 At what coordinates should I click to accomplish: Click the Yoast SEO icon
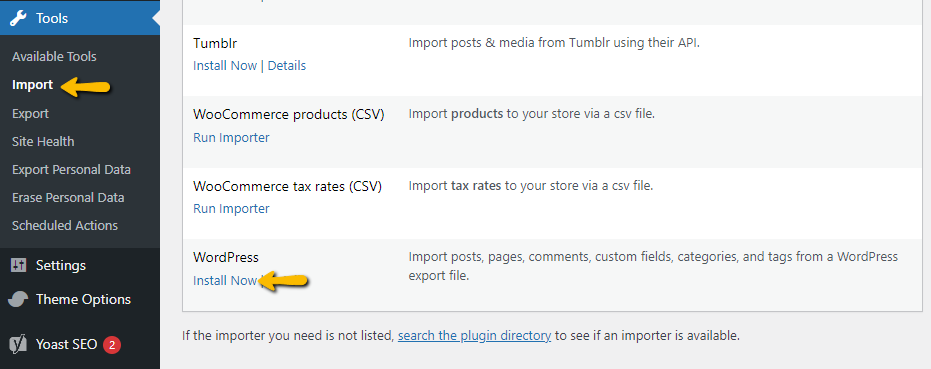tap(18, 344)
